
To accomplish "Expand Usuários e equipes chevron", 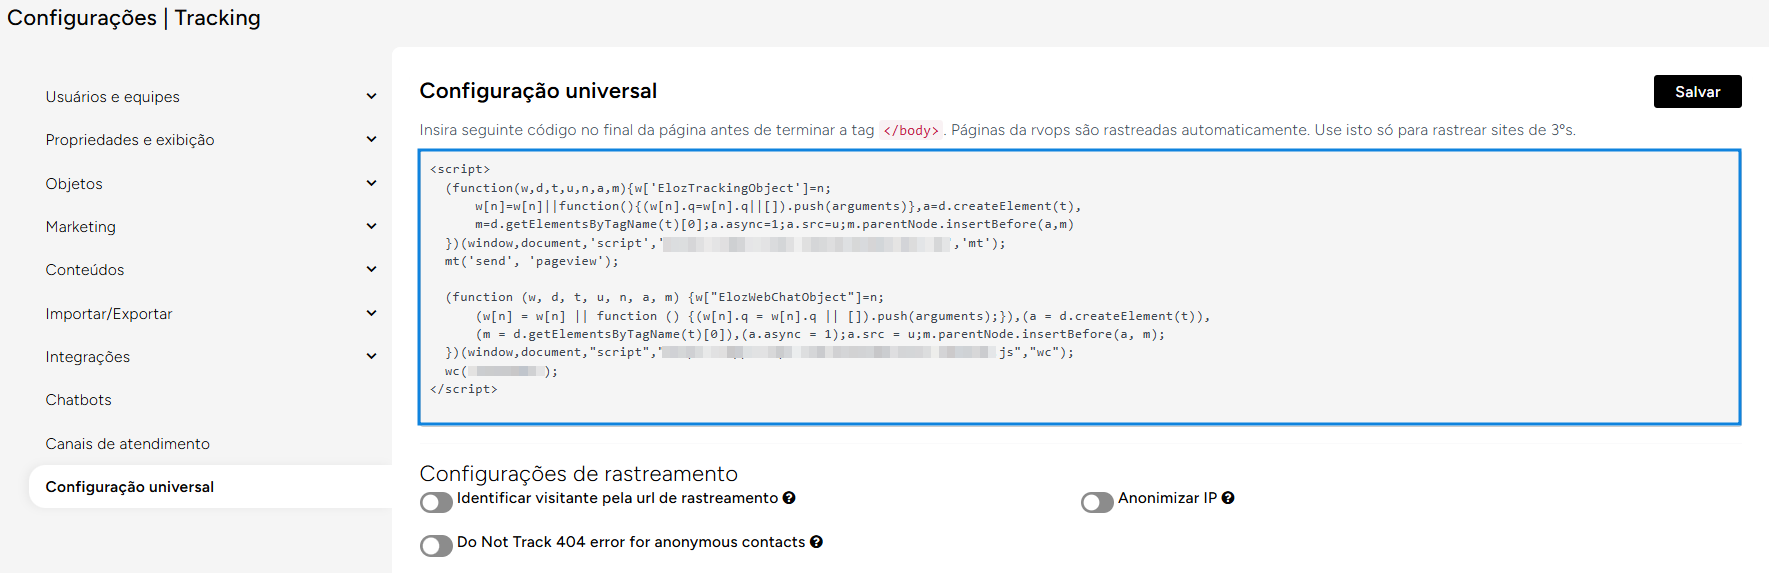I will click(x=371, y=97).
